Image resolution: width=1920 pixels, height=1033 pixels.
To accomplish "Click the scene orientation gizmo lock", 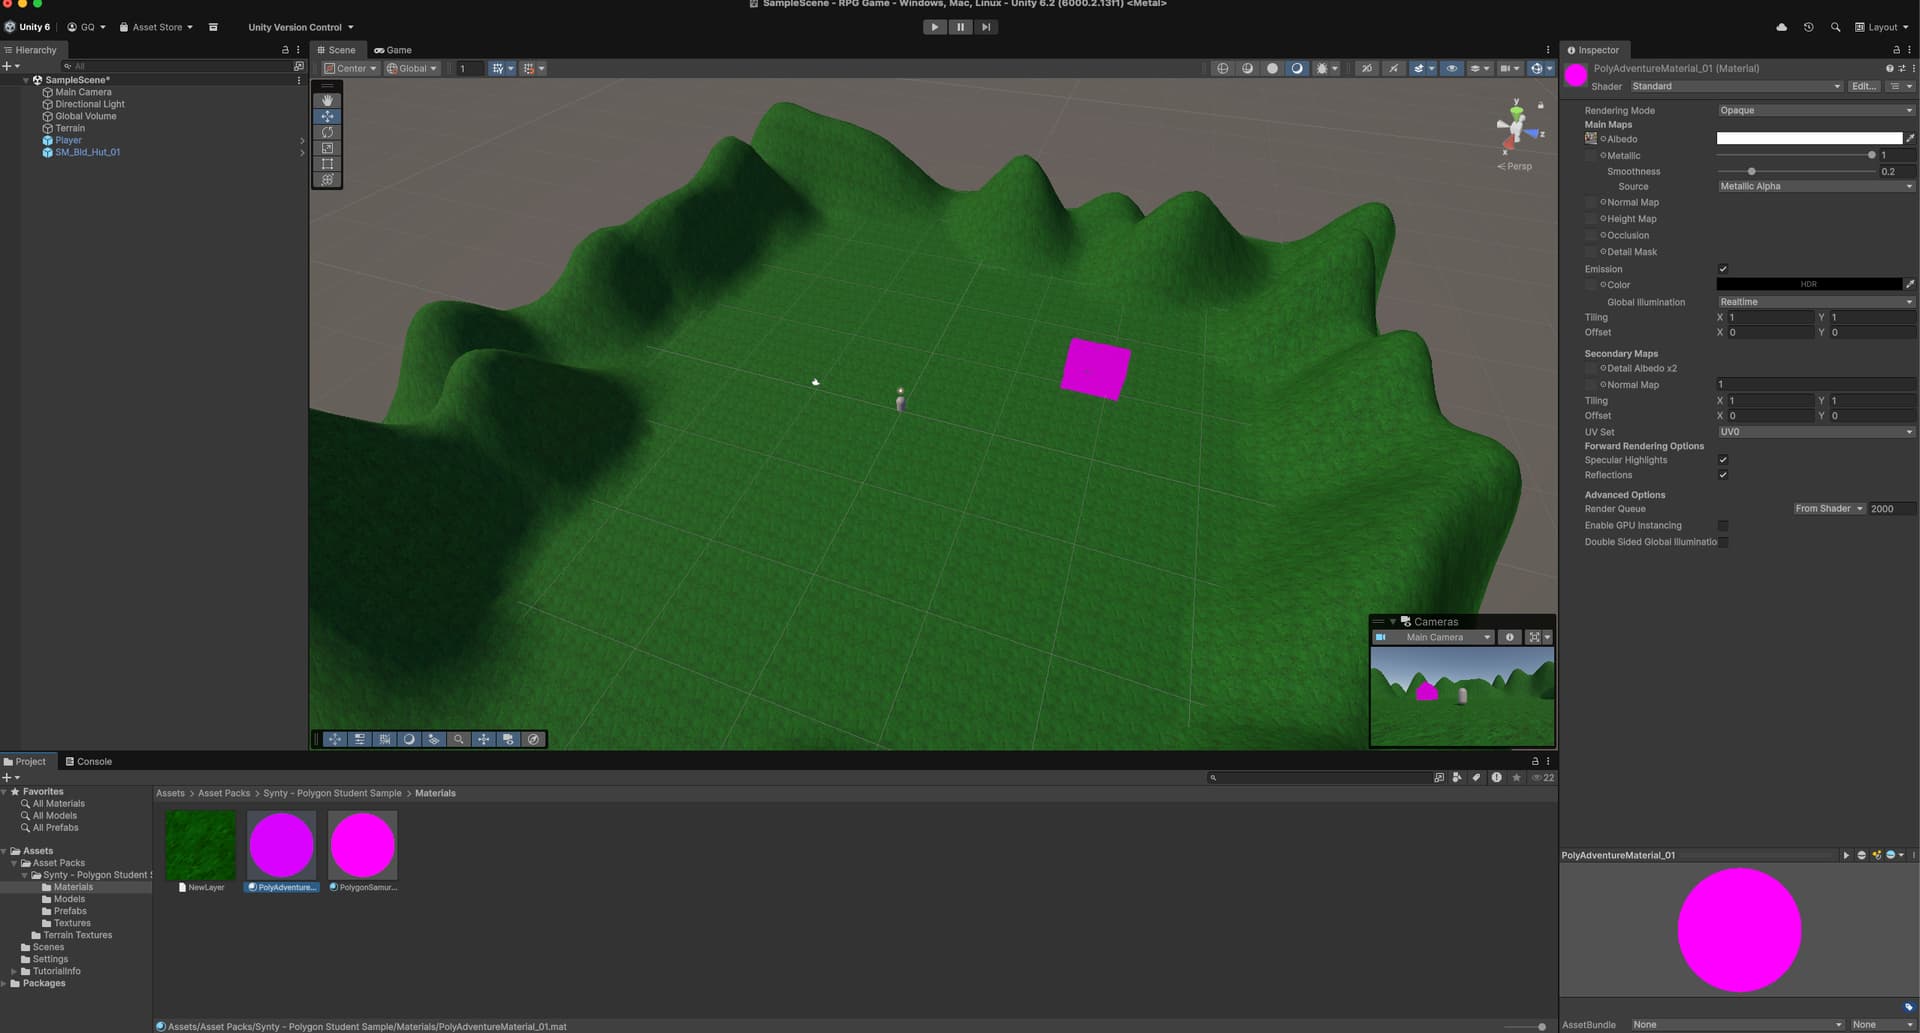I will coord(1540,105).
